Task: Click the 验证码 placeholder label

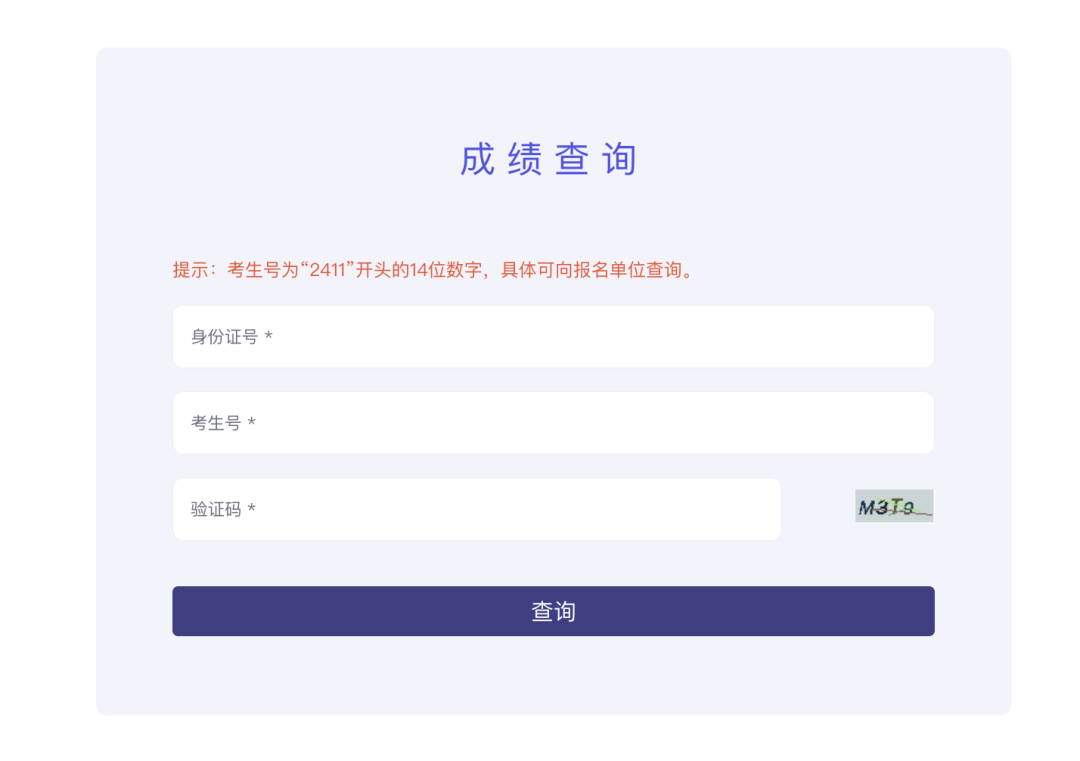Action: point(216,509)
